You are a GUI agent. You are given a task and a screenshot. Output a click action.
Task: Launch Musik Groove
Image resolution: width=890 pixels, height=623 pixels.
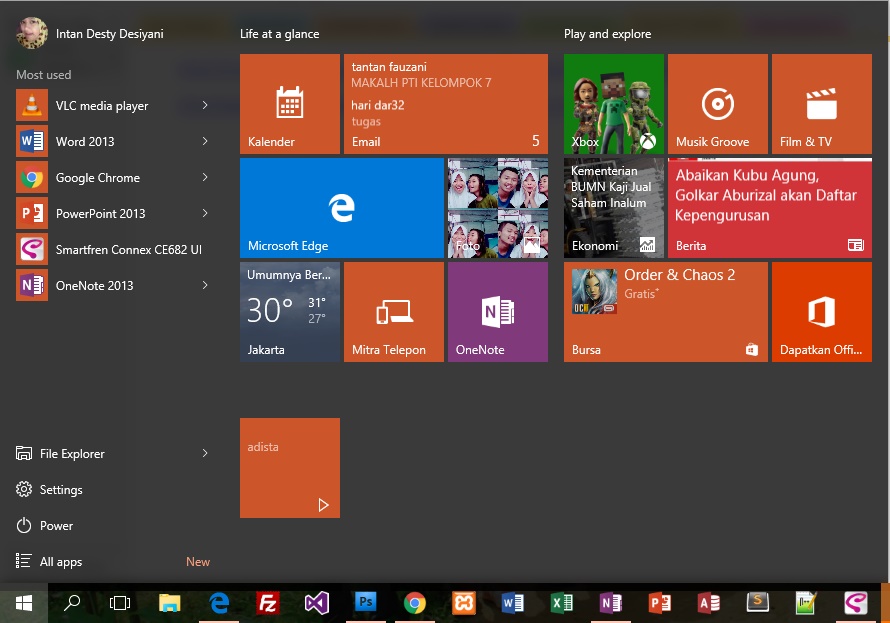tap(717, 103)
